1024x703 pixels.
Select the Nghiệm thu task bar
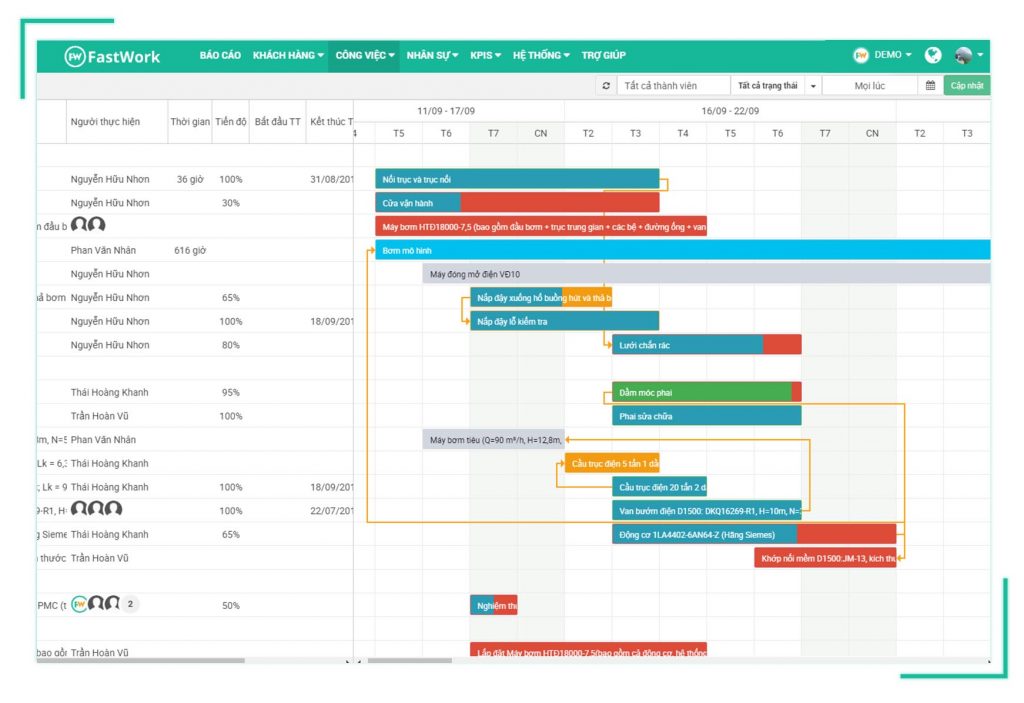492,605
